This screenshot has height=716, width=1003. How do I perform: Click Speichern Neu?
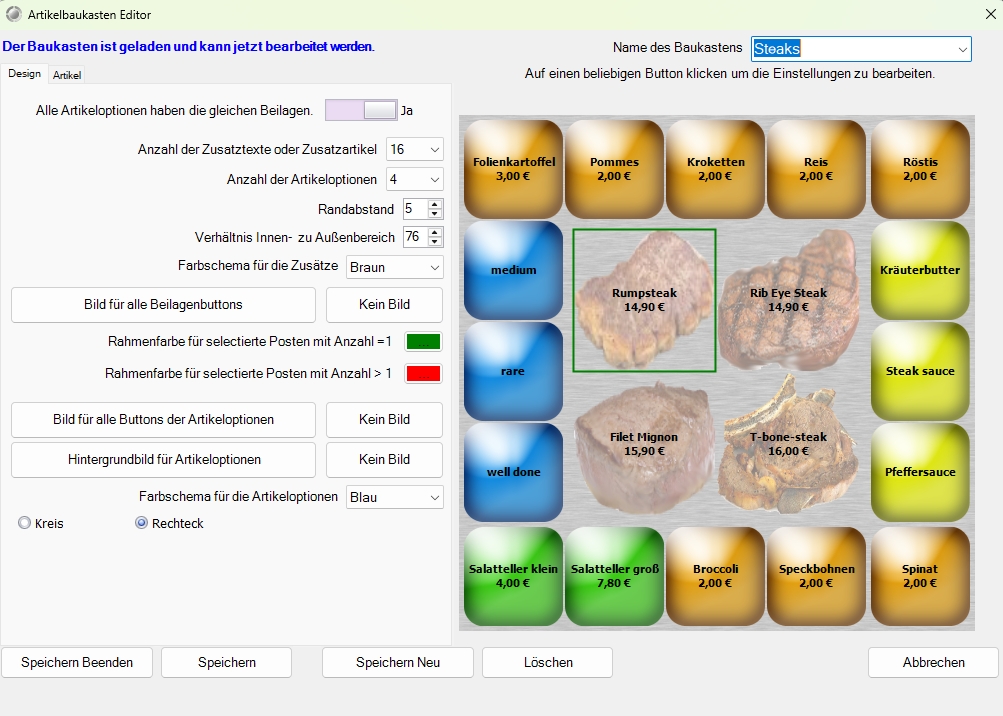398,662
